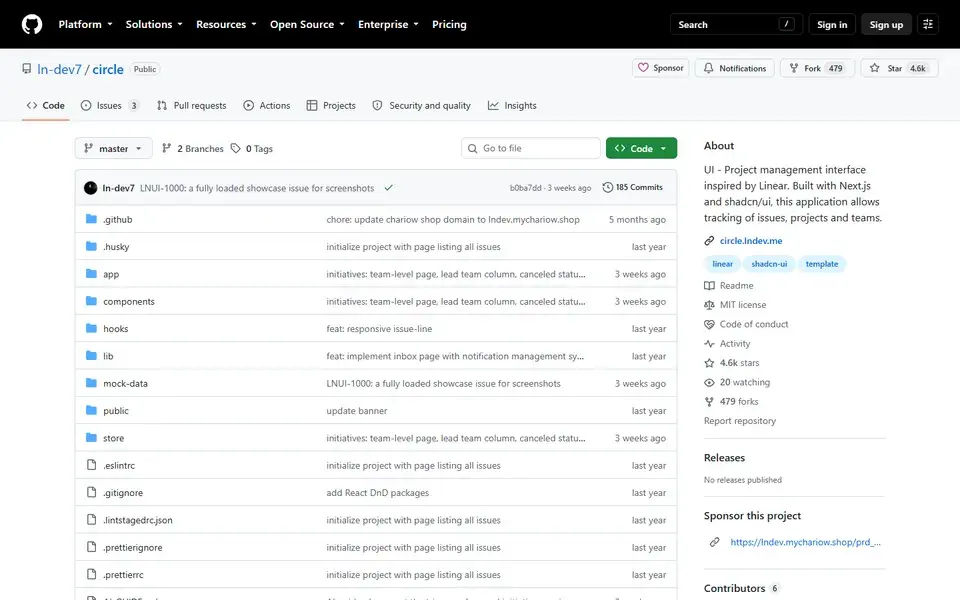Focus the Go to file field
Viewport: 960px width, 600px height.
pyautogui.click(x=530, y=148)
